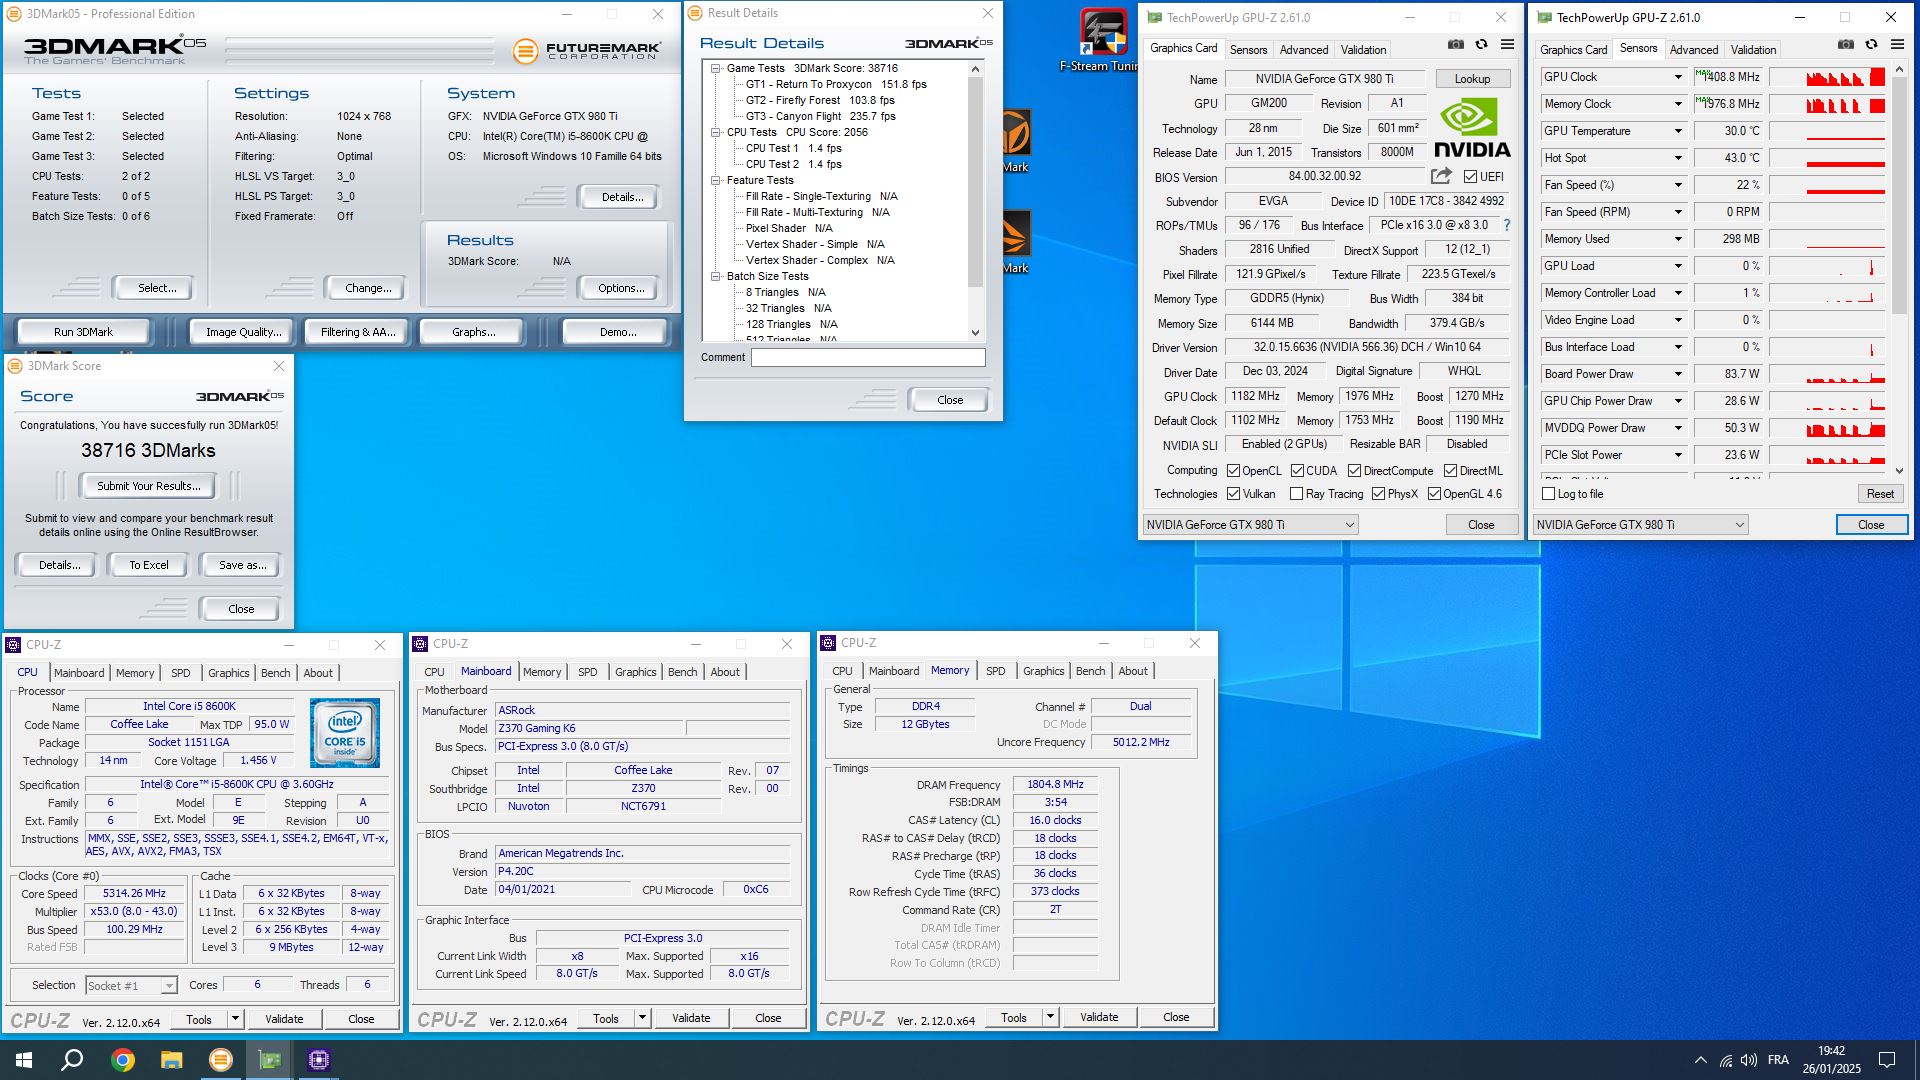The height and width of the screenshot is (1080, 1920).
Task: Open the Board Power Draw sensor dropdown
Action: (1678, 374)
